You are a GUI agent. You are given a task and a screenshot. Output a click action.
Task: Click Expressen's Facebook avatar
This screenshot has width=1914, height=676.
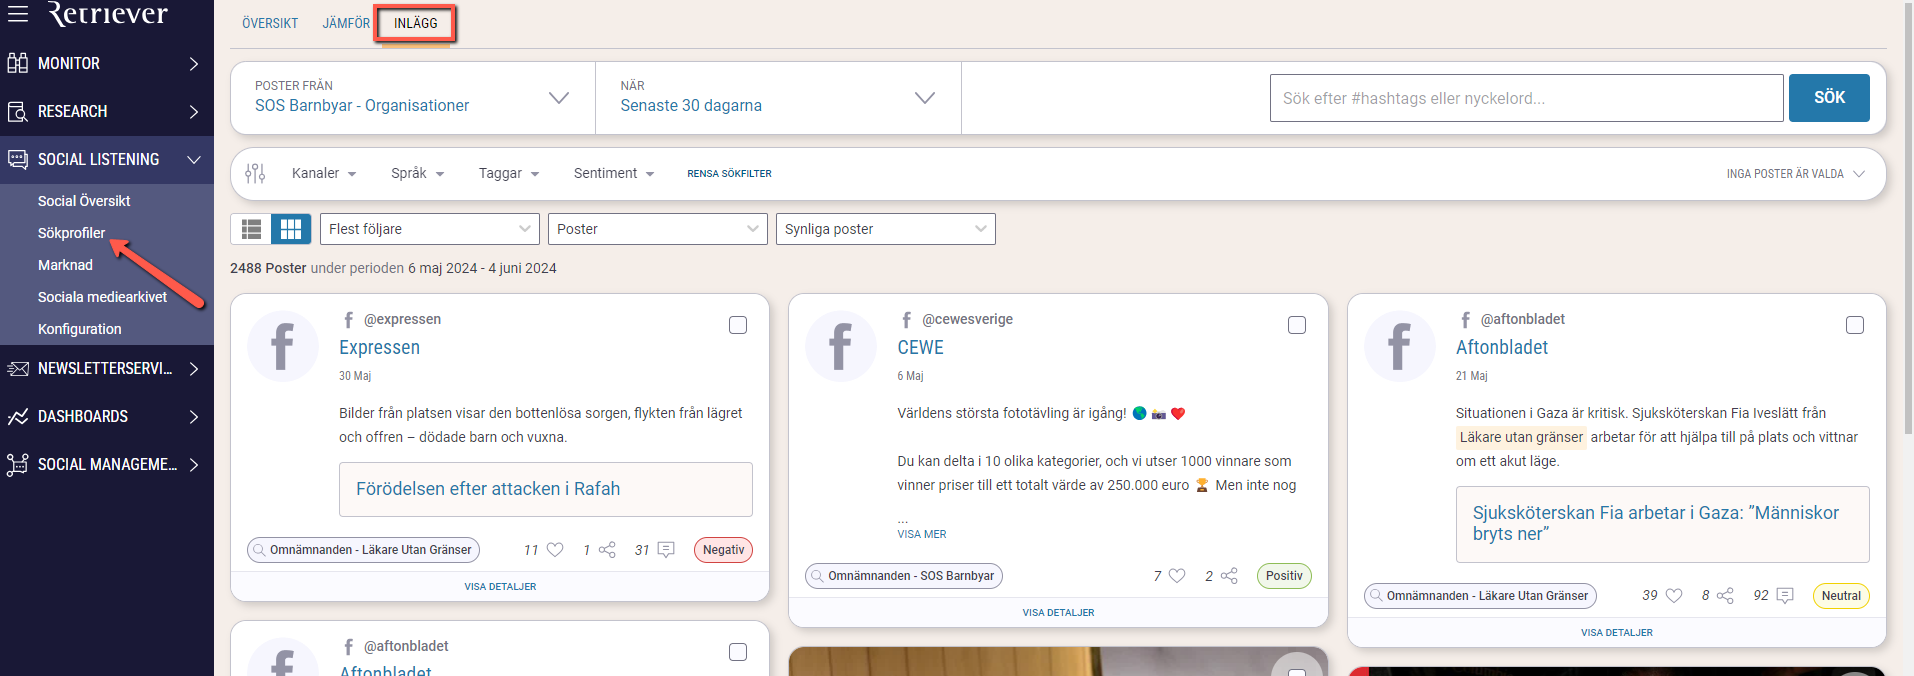pos(283,346)
